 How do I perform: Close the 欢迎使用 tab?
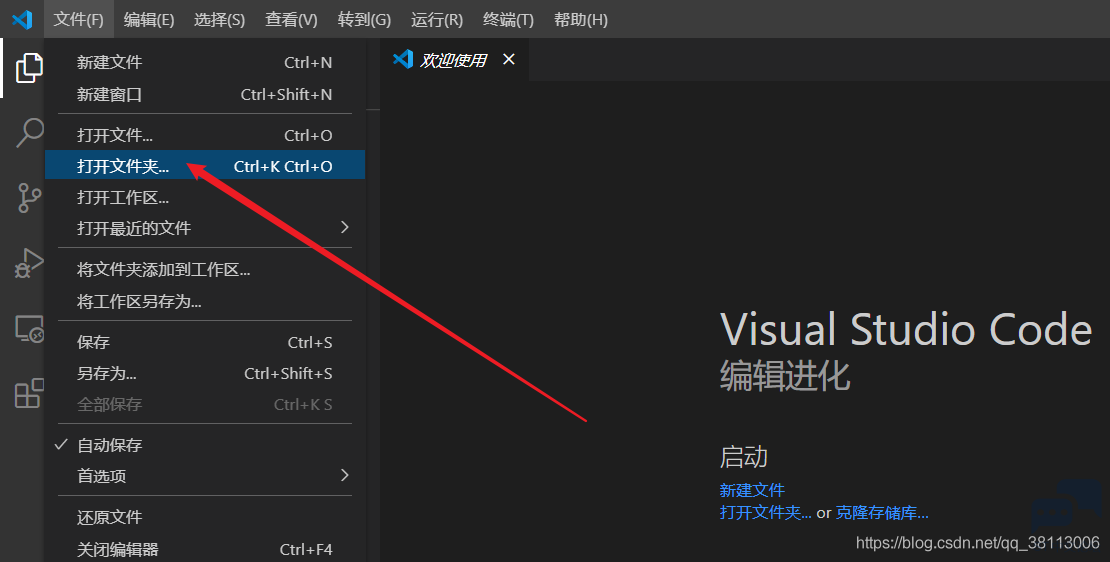(x=508, y=59)
